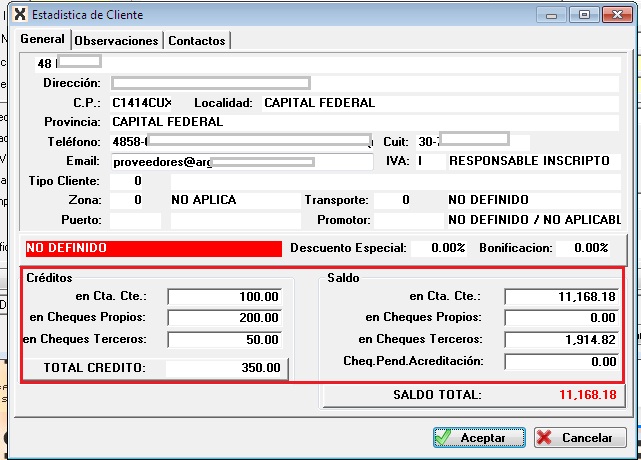This screenshot has height=460, width=641.
Task: Select the Cheq.Pend.Acreditación field
Action: pyautogui.click(x=561, y=362)
